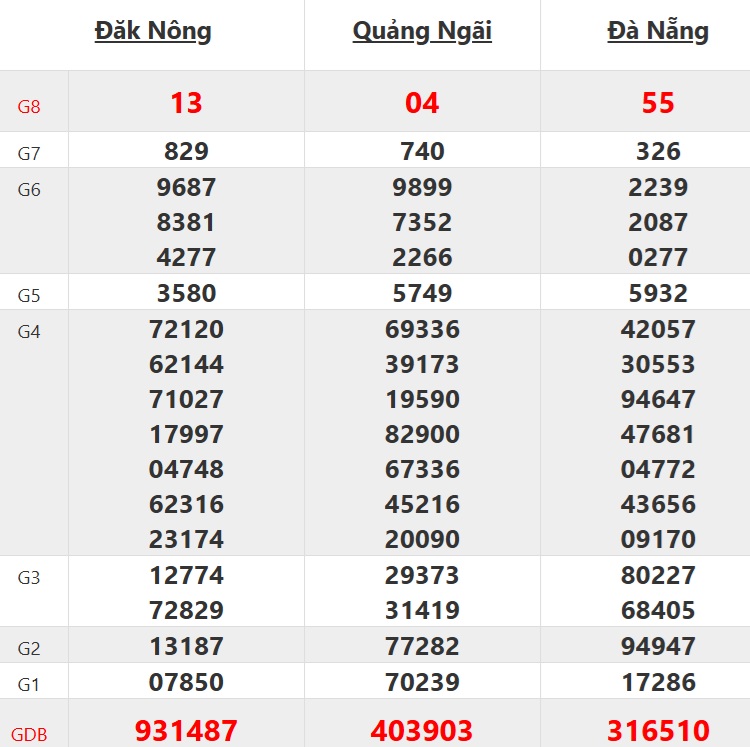Select G4 number 82900 in Quảng Ngãi column
The image size is (750, 747).
422,434
